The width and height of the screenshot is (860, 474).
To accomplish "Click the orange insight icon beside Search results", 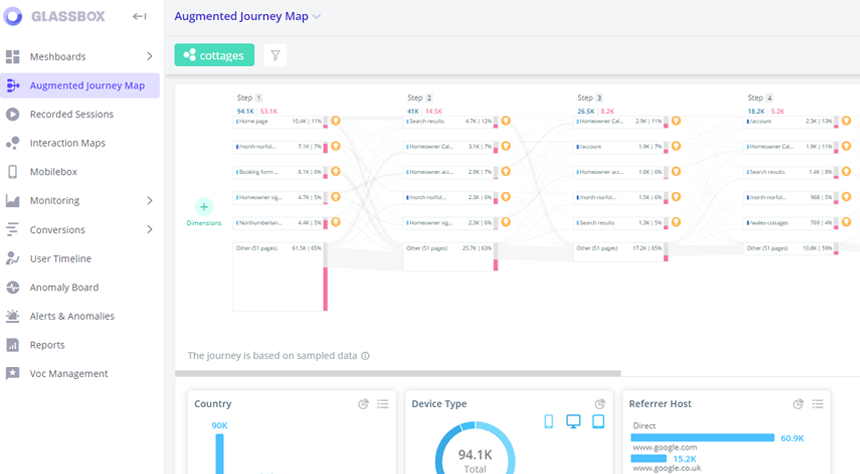I will (506, 121).
